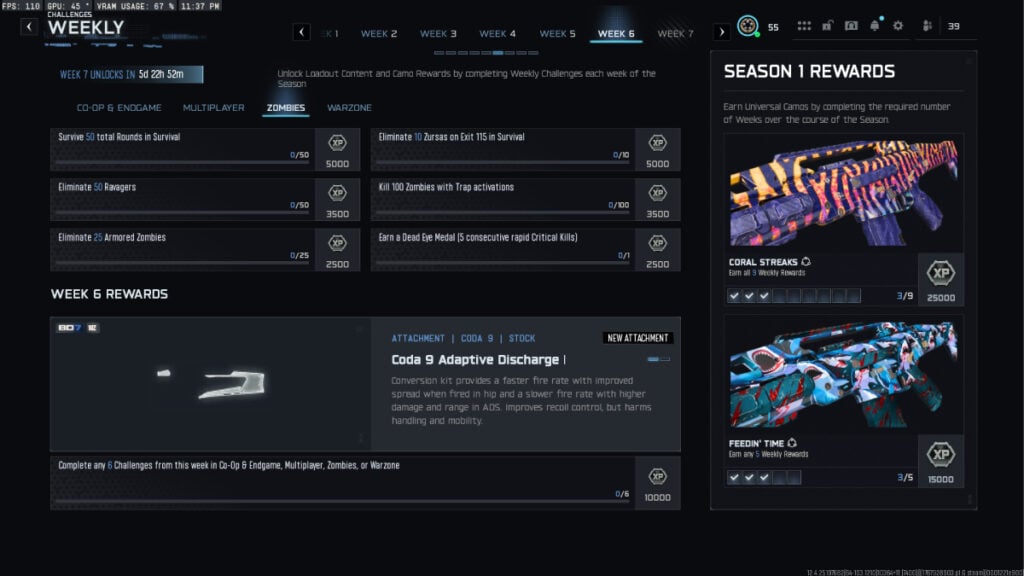The height and width of the screenshot is (576, 1024).
Task: Click the padlock unlocks icon
Action: [x=827, y=27]
